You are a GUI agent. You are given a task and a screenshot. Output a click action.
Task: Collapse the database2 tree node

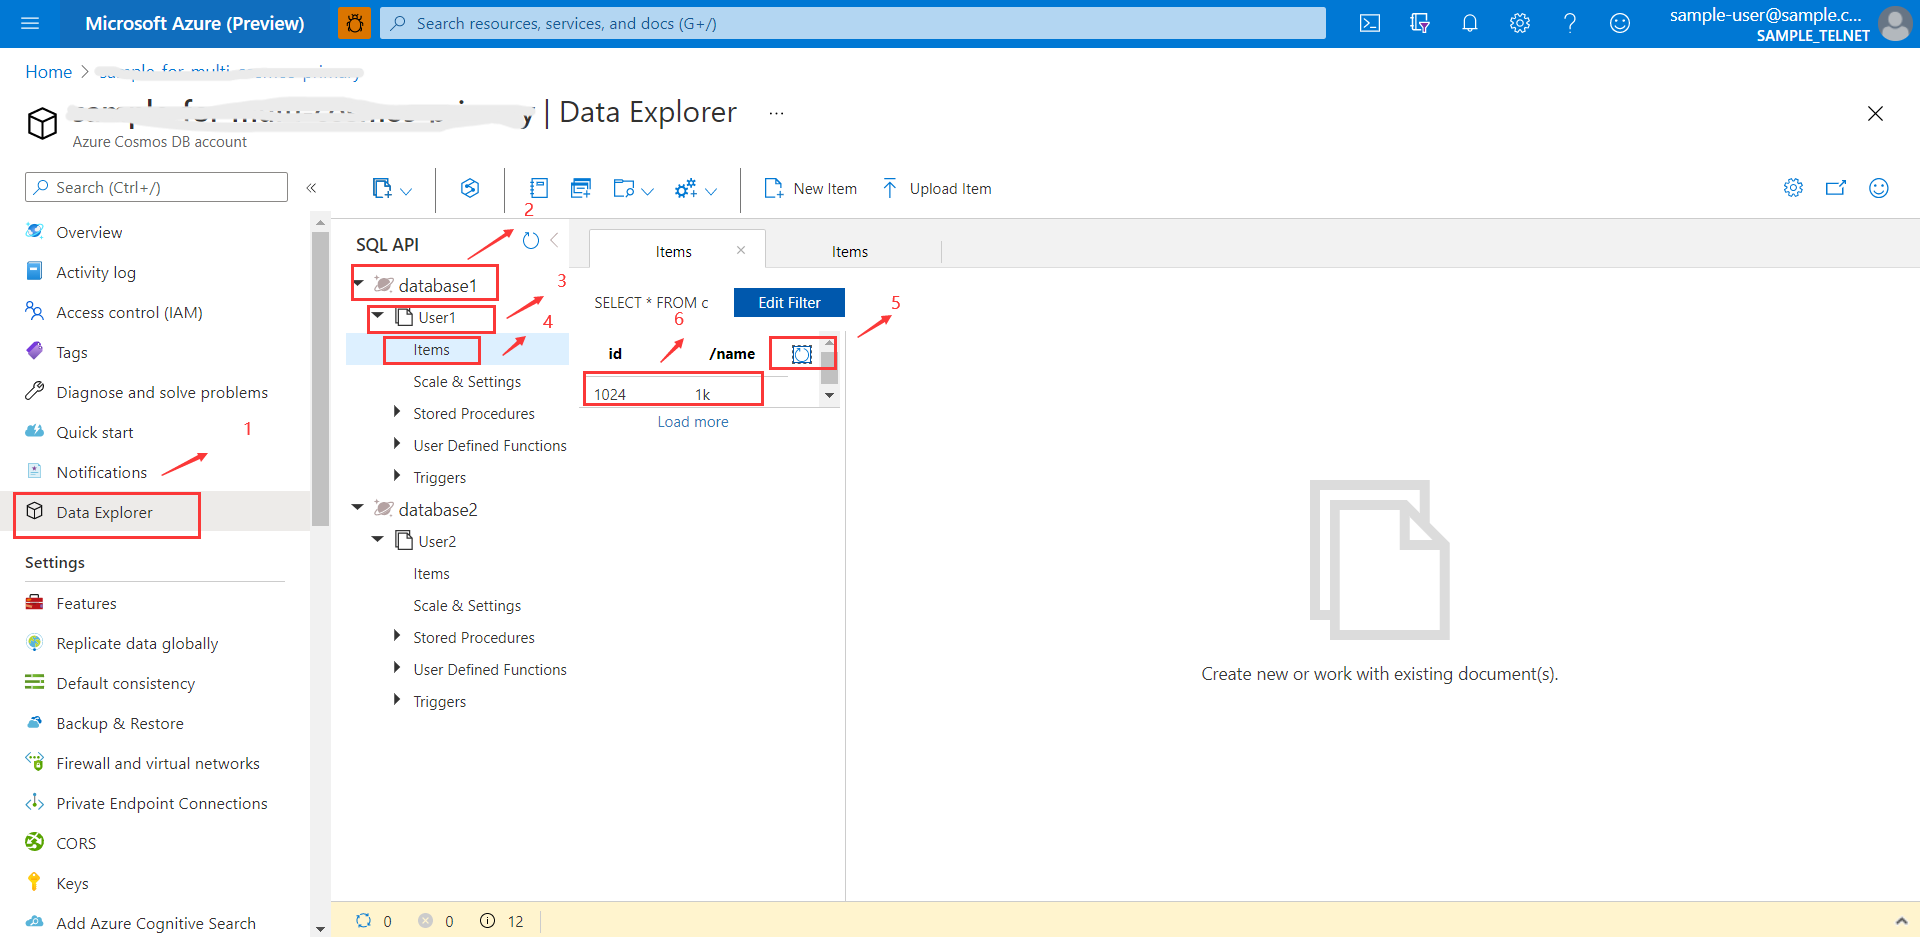pyautogui.click(x=358, y=508)
